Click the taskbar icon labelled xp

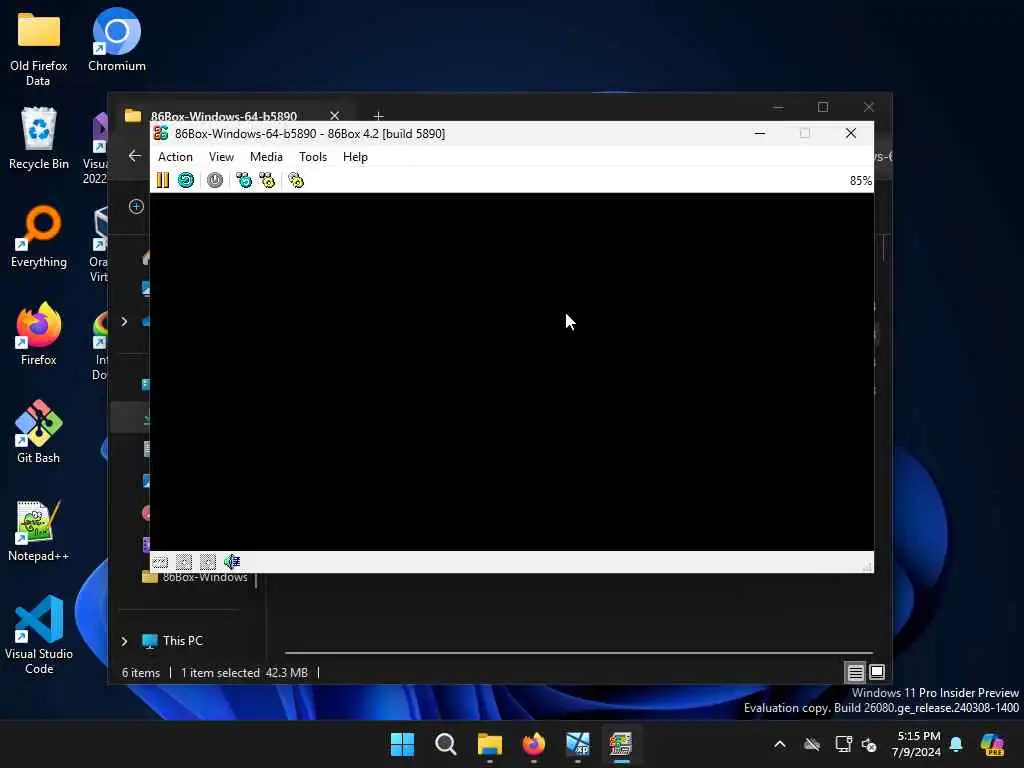tap(577, 744)
